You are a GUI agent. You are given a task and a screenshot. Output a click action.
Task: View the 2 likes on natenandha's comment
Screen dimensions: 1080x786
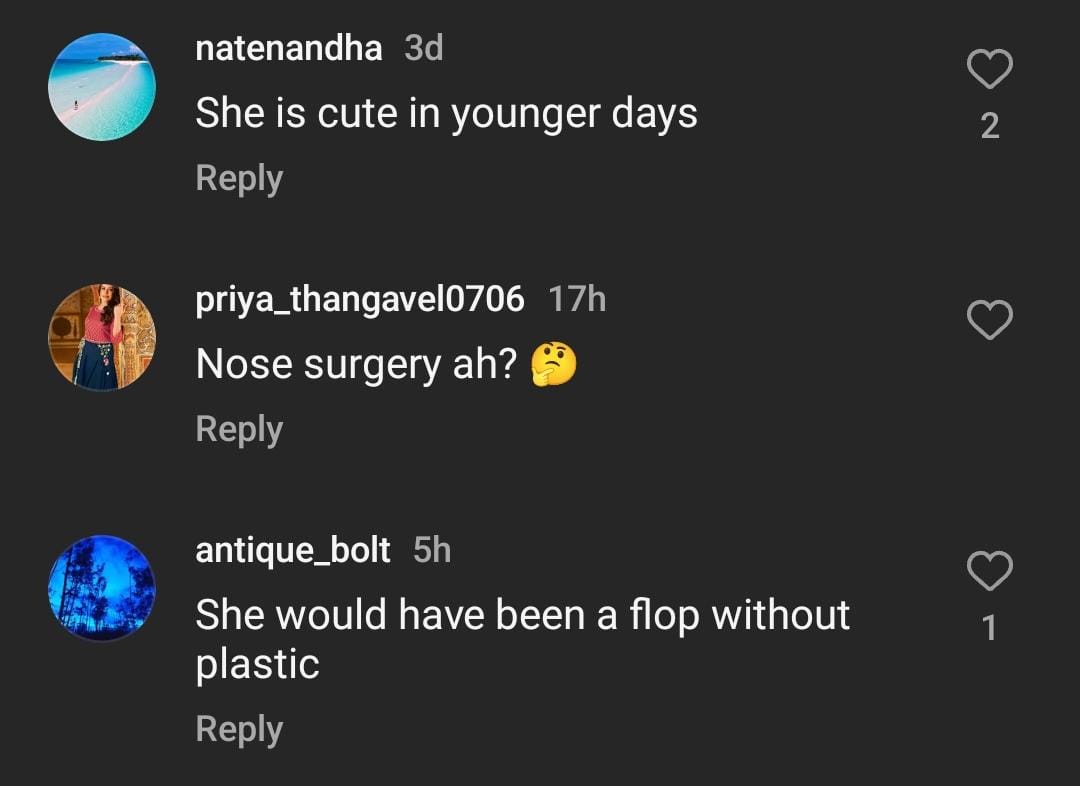pyautogui.click(x=990, y=126)
